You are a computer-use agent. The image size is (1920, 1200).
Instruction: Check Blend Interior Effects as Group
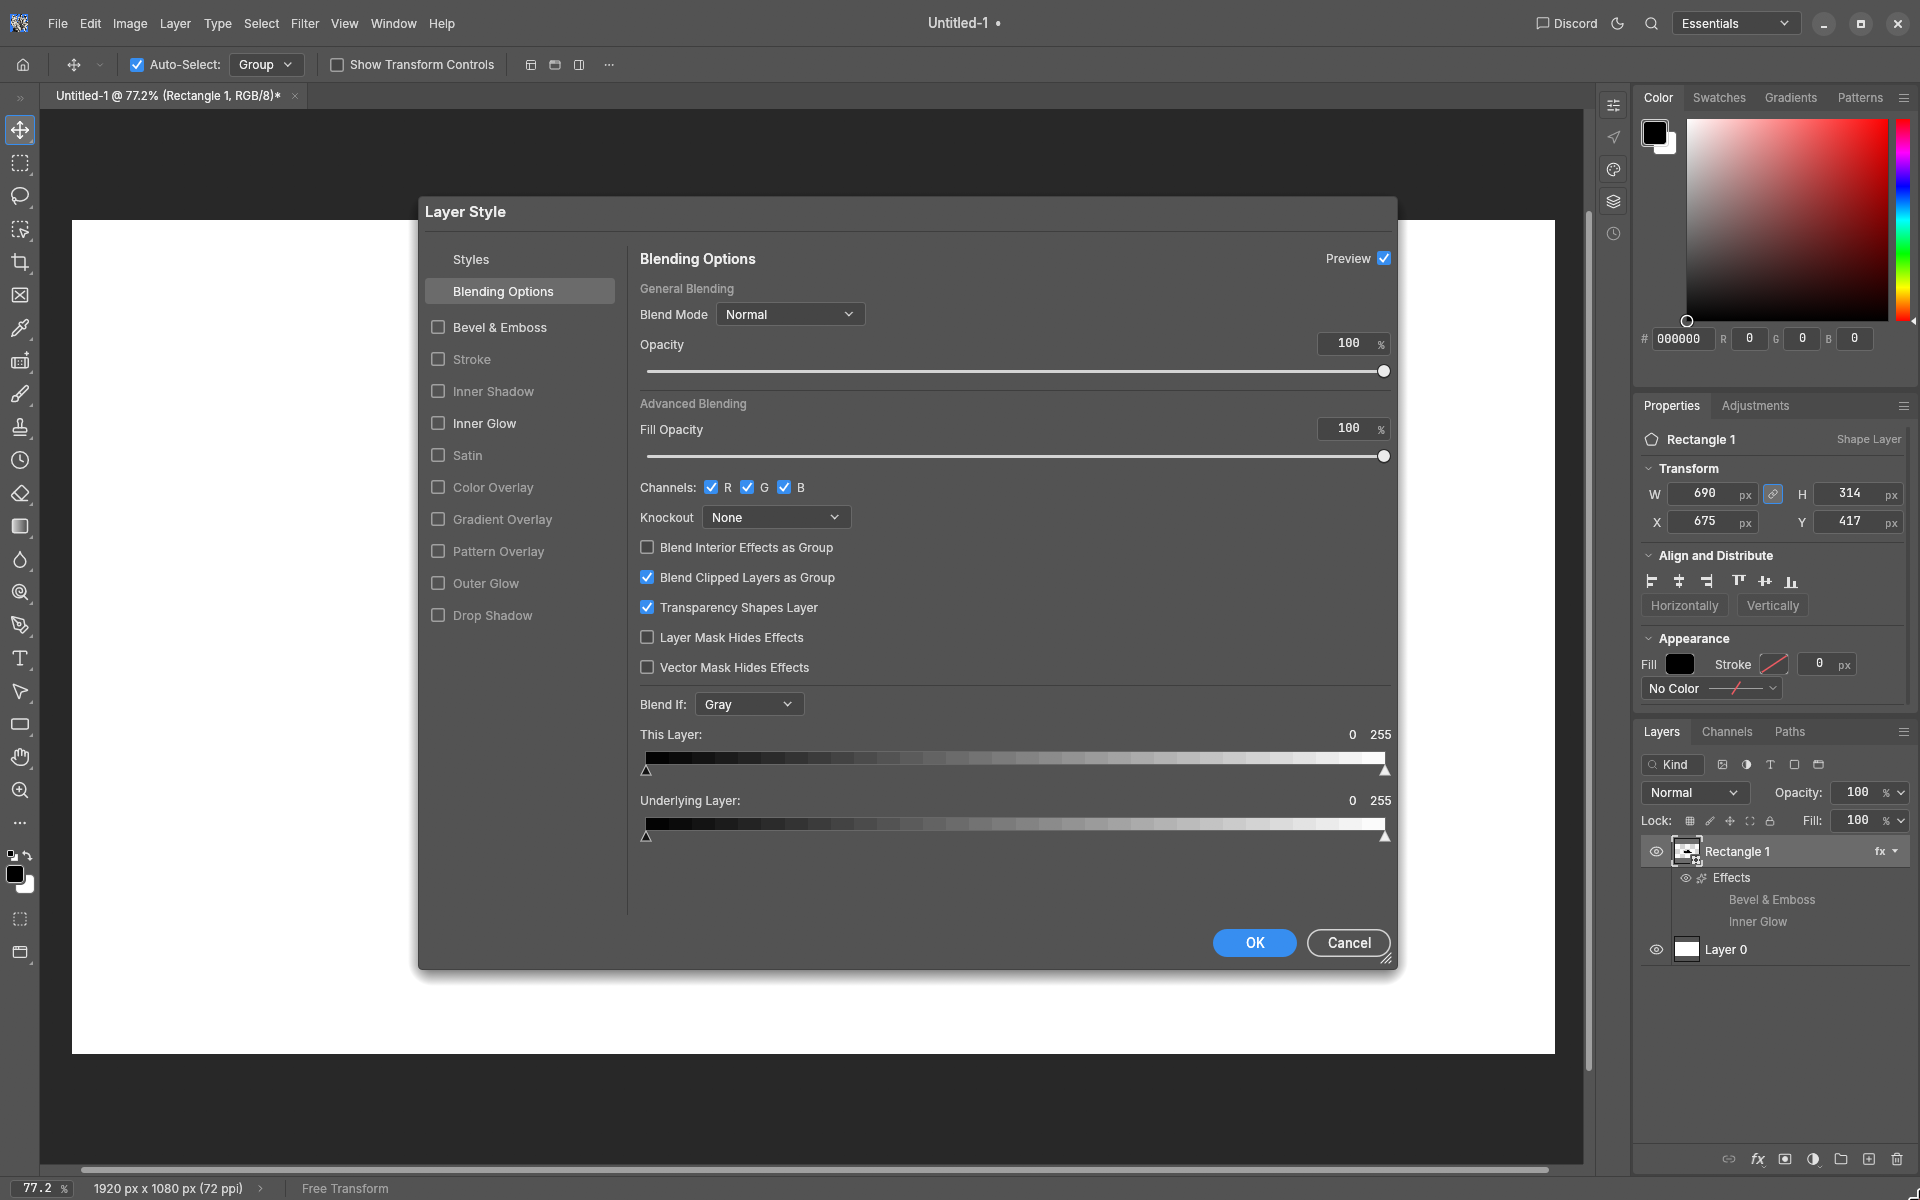click(x=647, y=547)
